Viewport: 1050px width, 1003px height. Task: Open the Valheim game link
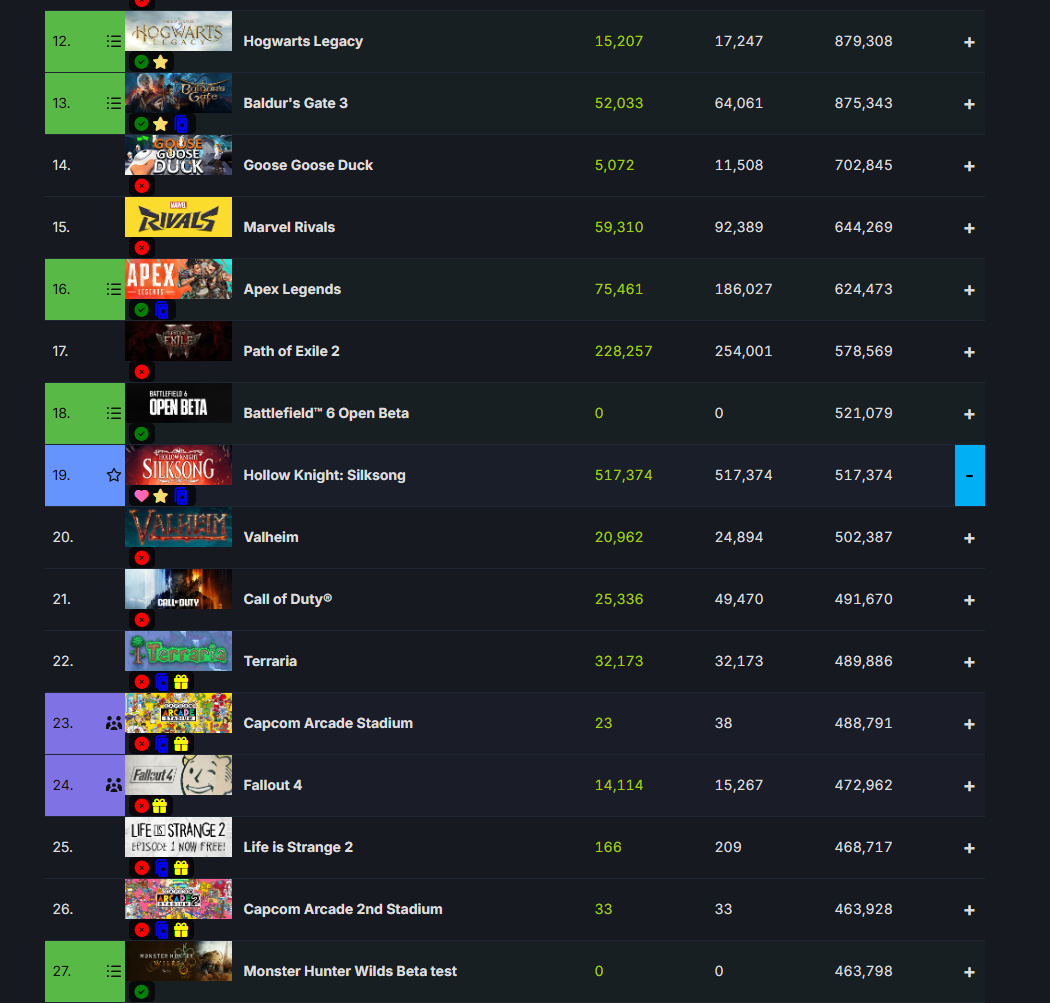pos(271,538)
